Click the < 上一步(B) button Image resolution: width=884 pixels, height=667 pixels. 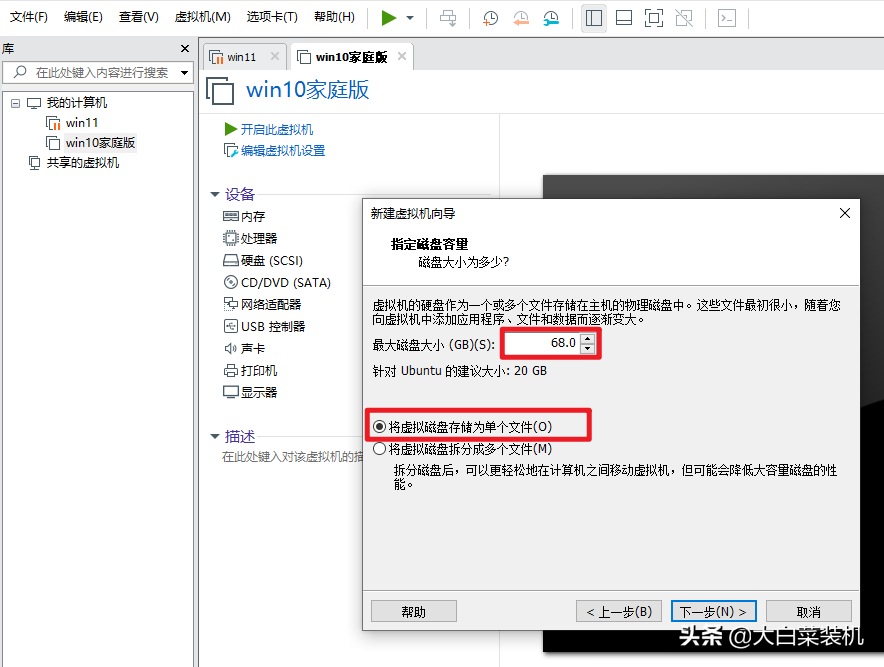pyautogui.click(x=619, y=612)
